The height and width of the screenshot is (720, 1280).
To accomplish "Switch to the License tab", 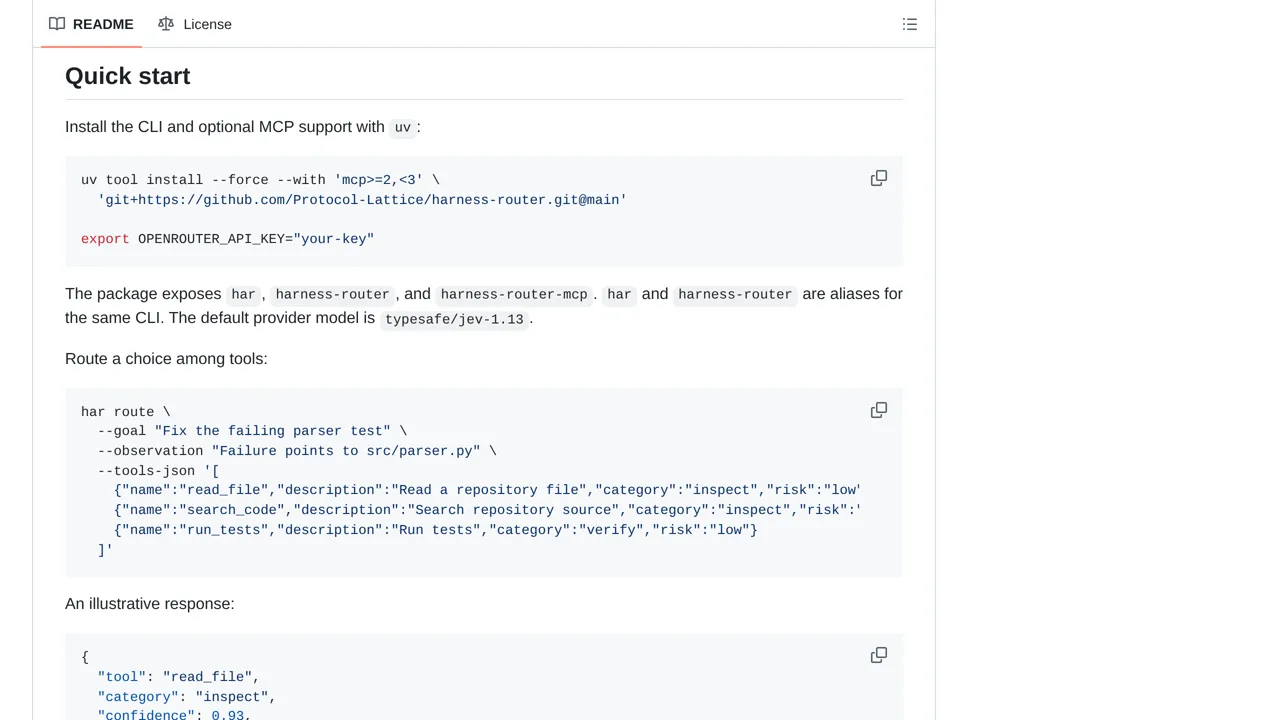I will click(195, 24).
